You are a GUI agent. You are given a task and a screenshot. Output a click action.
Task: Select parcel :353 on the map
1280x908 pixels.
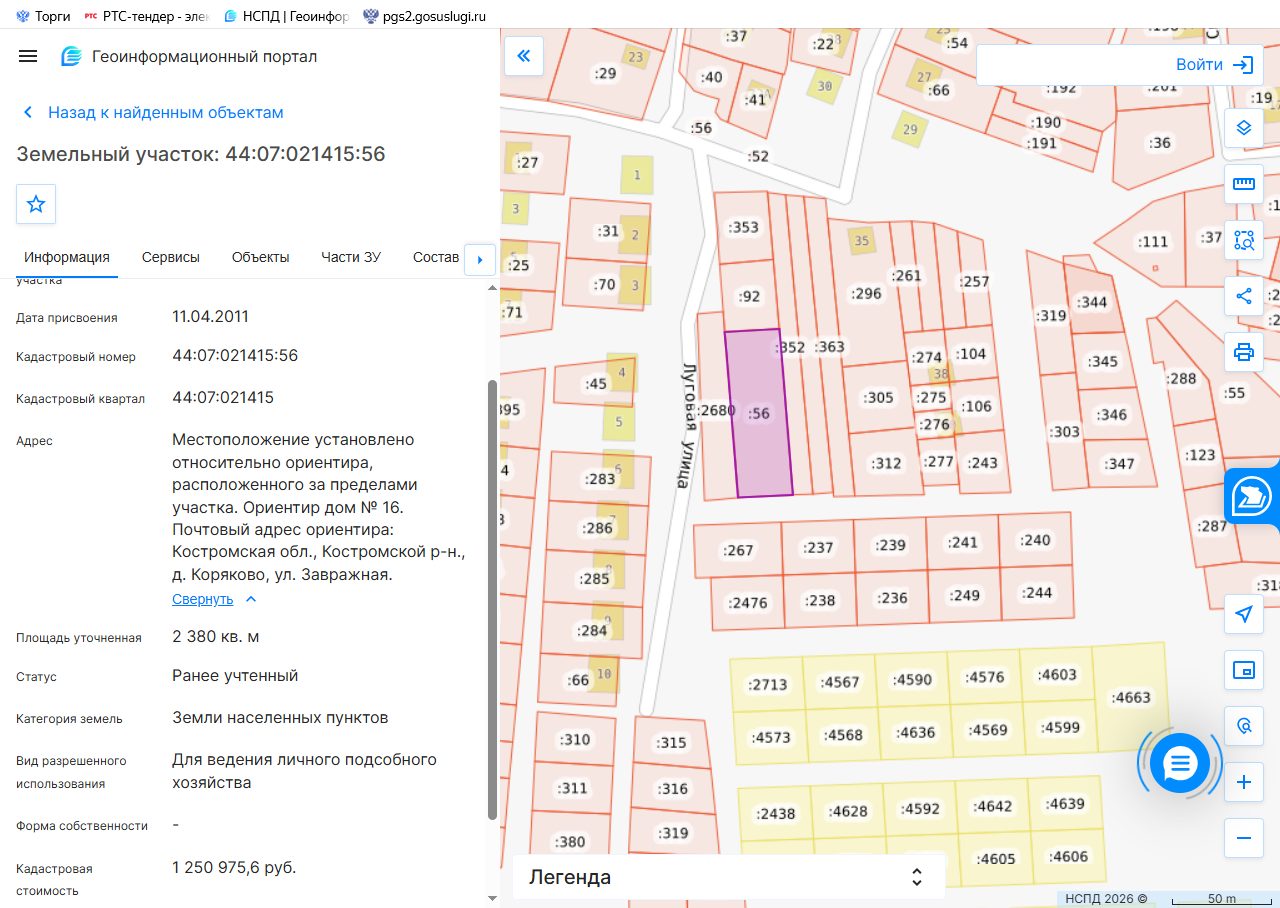coord(742,227)
